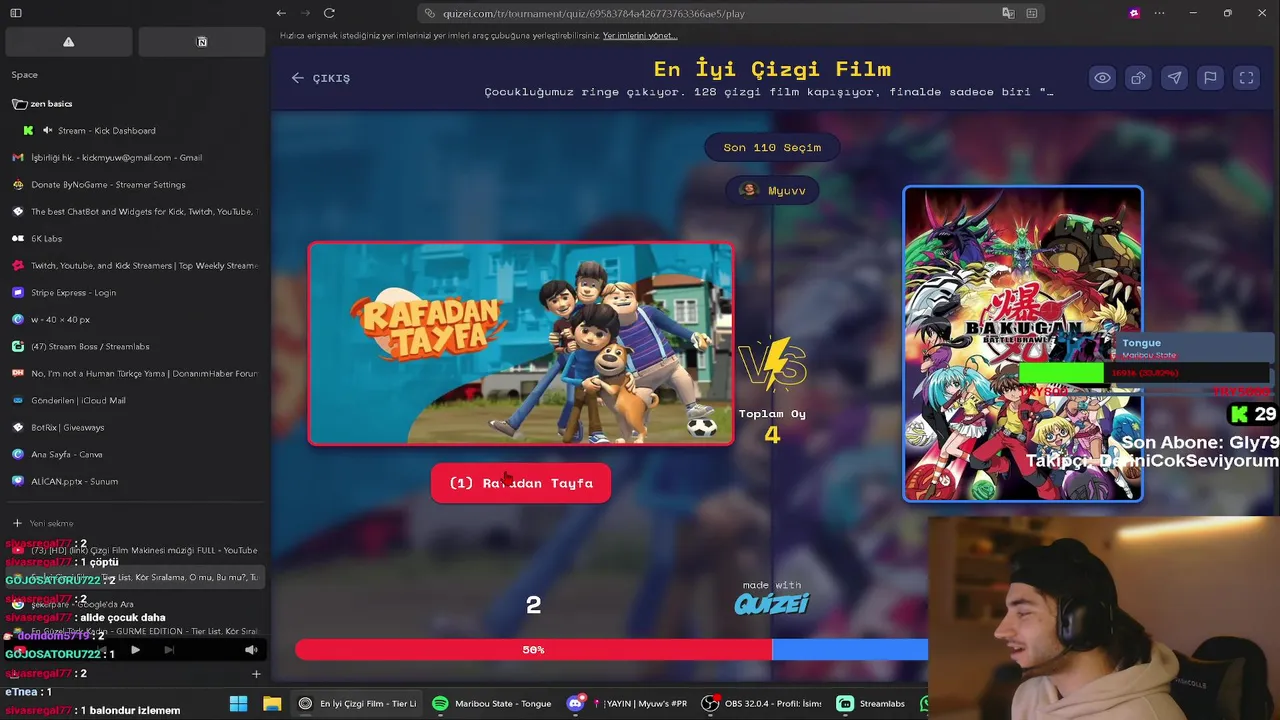
Task: Open the Stripe Express - Login tab
Action: [x=135, y=292]
